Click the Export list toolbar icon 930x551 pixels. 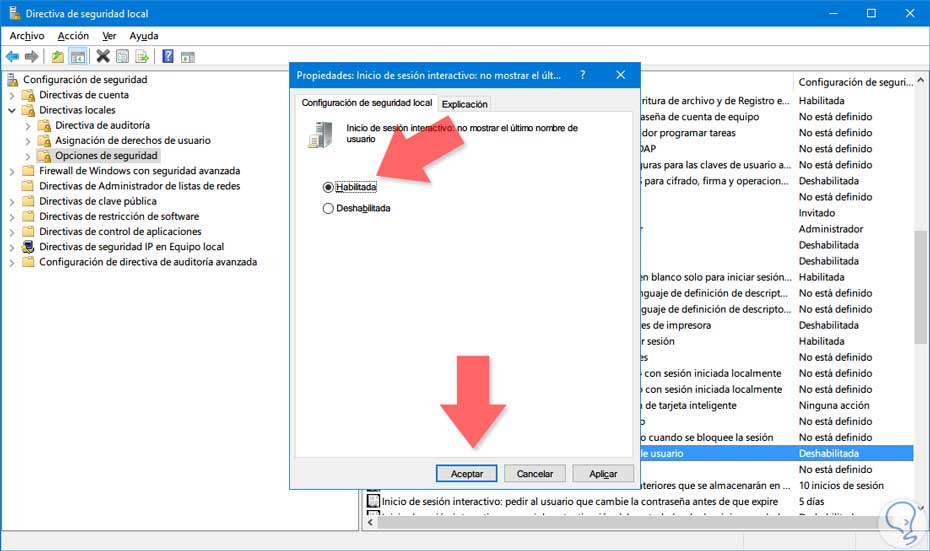pos(141,57)
